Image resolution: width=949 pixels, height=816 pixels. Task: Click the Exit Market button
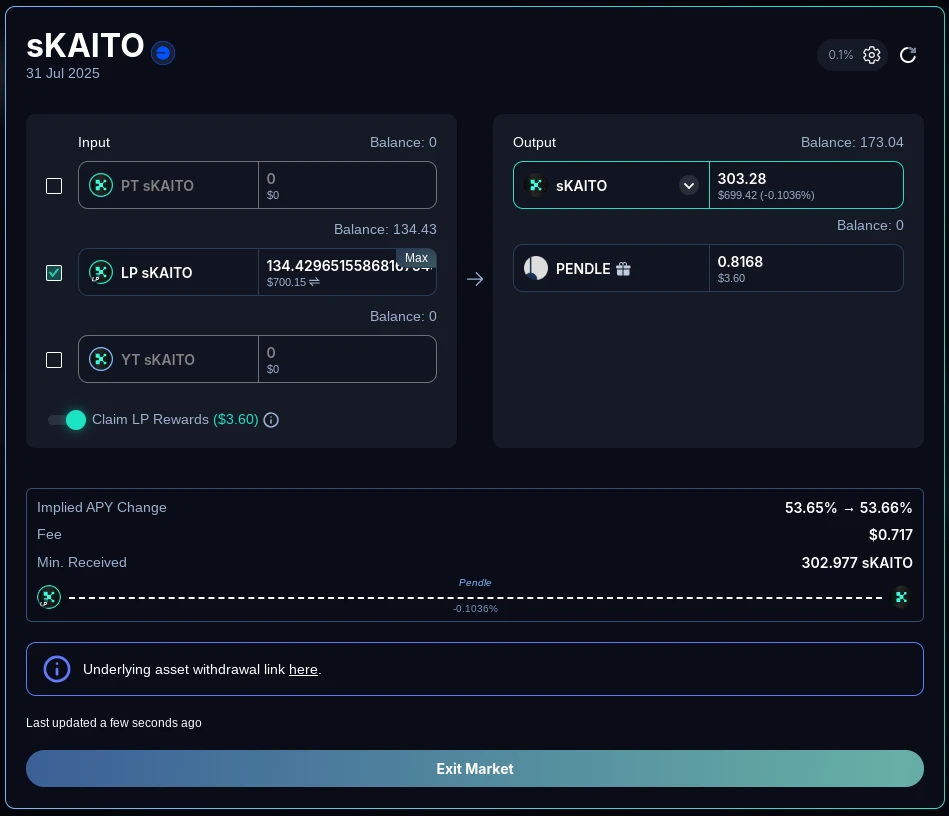point(474,769)
